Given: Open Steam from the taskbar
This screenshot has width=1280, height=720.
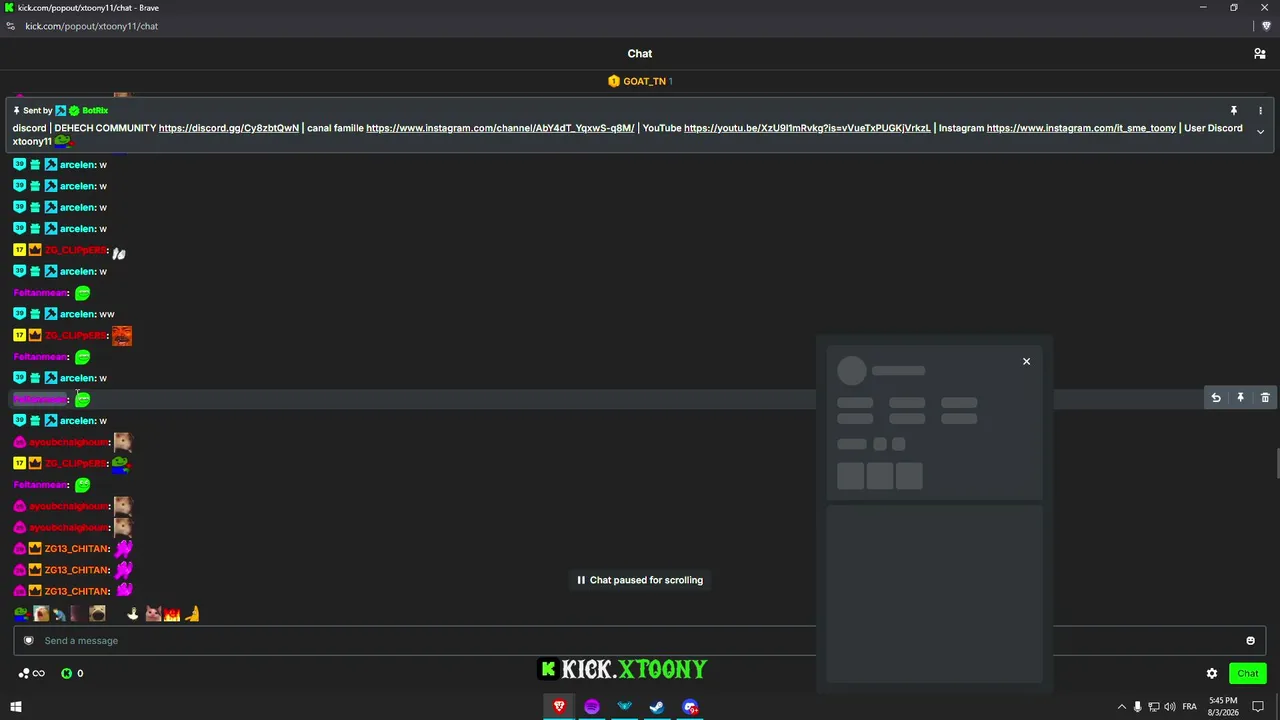Looking at the screenshot, I should (x=657, y=707).
